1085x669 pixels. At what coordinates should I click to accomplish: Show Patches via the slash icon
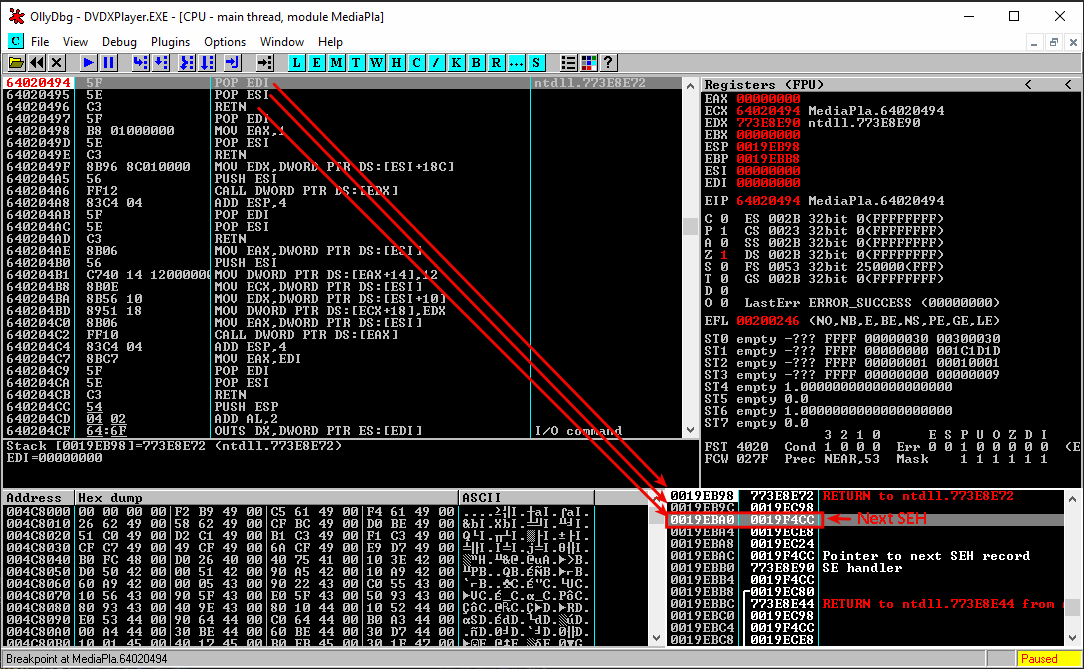pyautogui.click(x=436, y=63)
